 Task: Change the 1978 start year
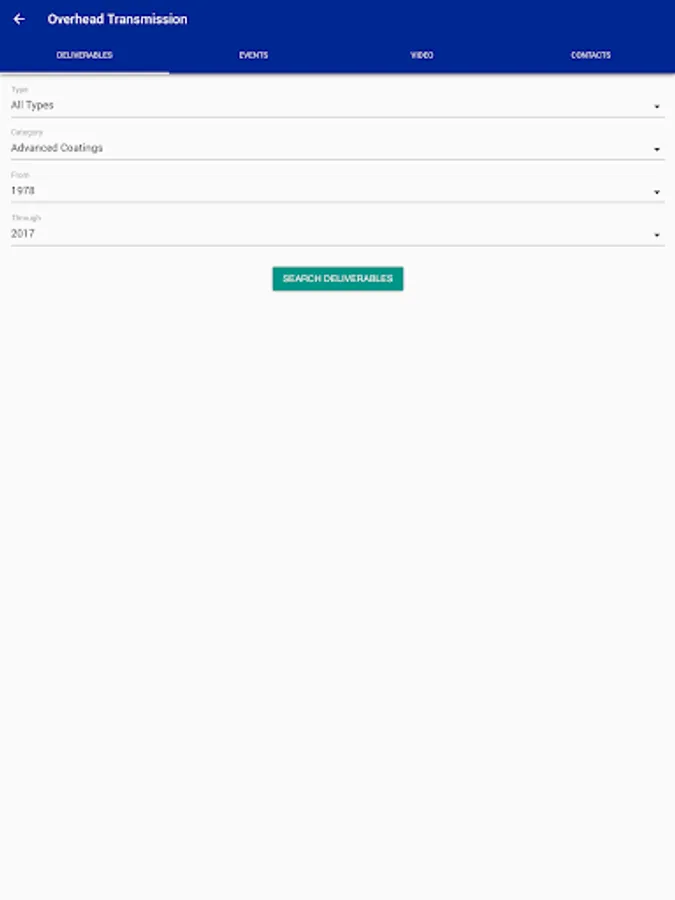point(338,191)
